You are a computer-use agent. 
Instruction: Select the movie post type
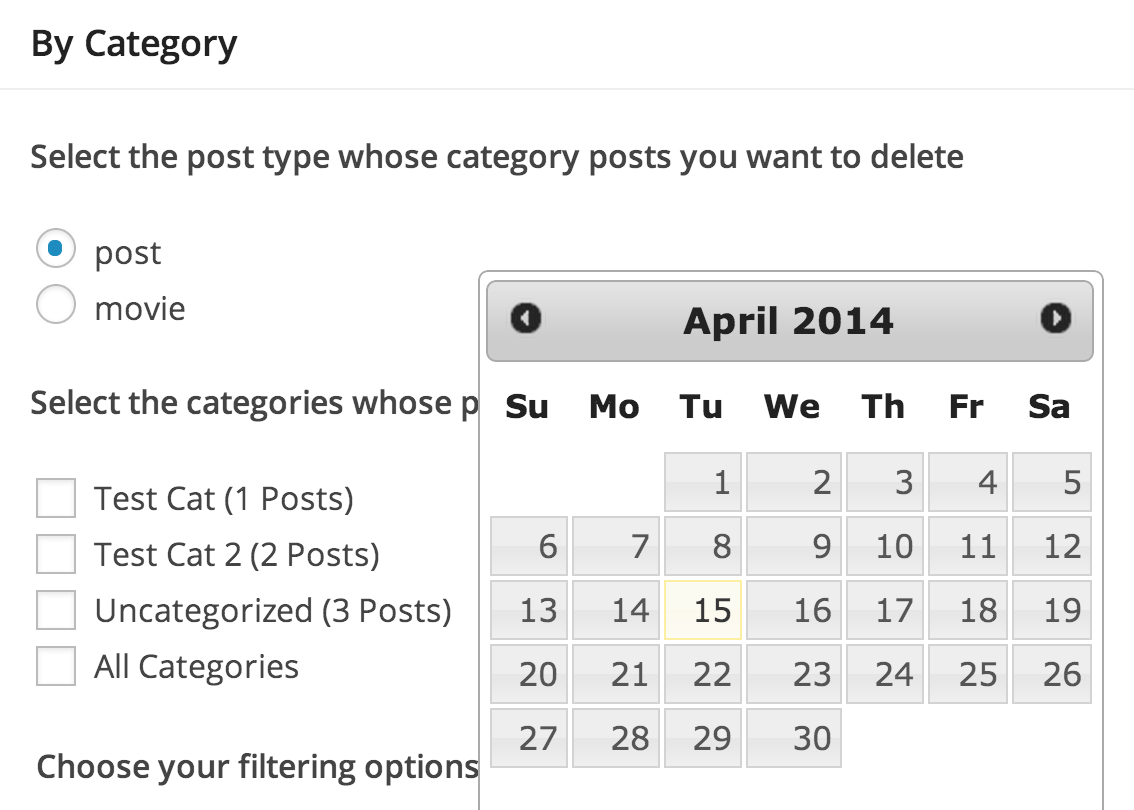point(56,305)
